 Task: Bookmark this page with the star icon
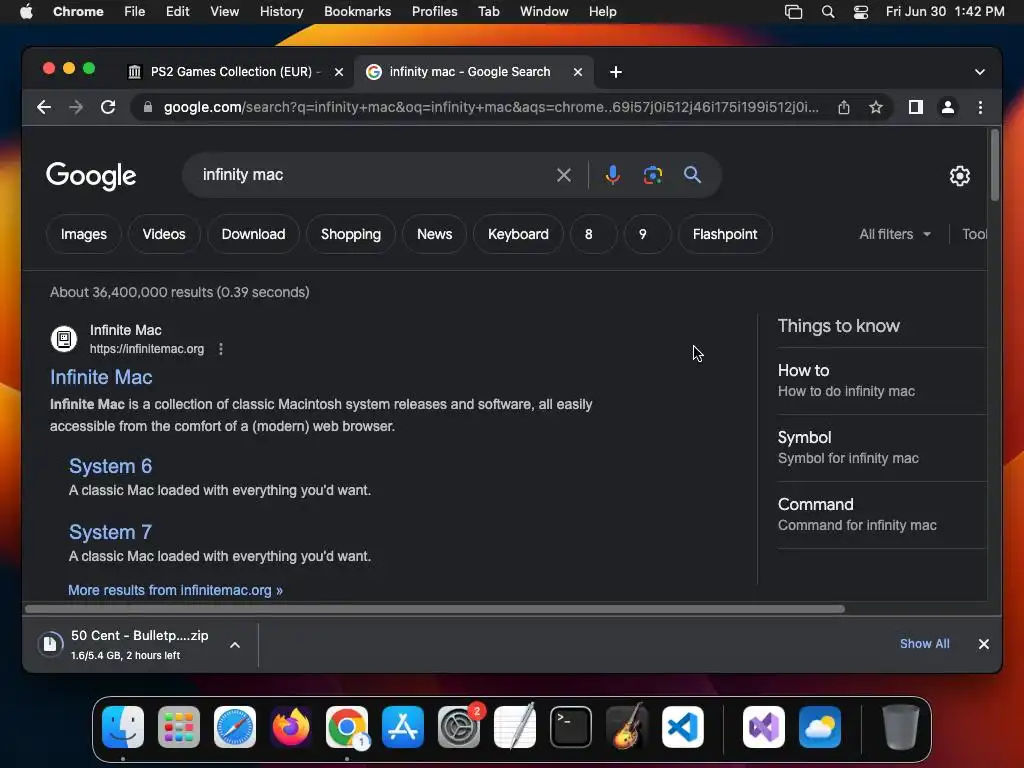pos(876,107)
